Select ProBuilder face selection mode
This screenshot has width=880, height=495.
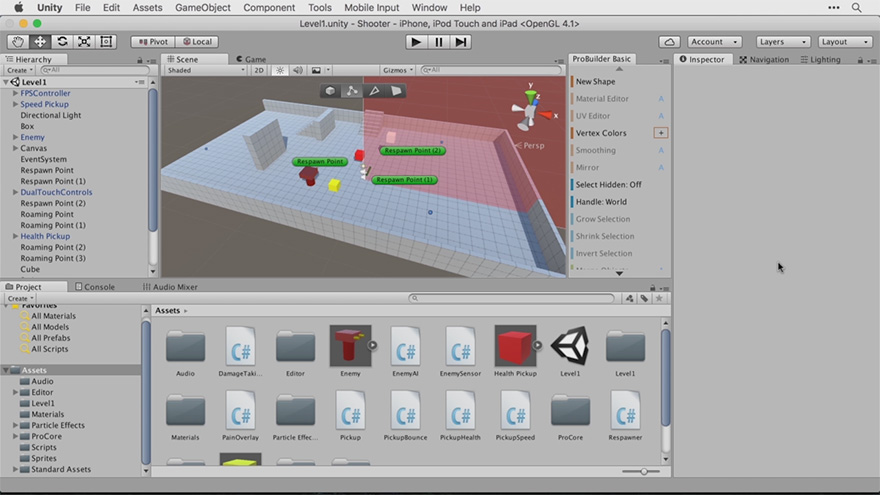point(396,90)
